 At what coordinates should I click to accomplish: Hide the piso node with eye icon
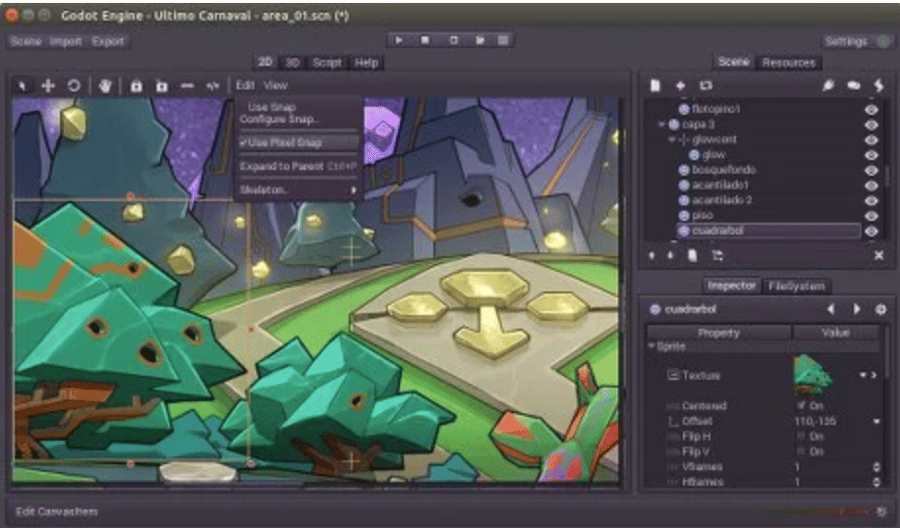coord(870,216)
